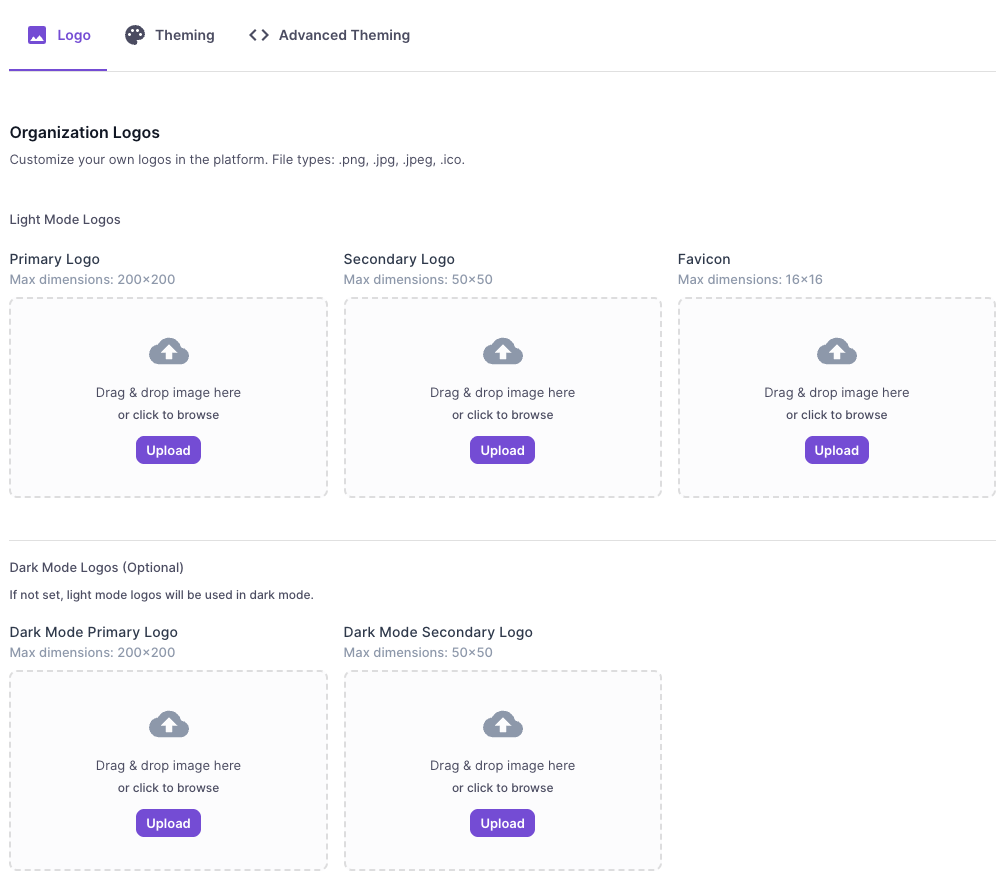Click the cloud upload icon under Primary Logo
This screenshot has height=884, width=1003.
(168, 351)
